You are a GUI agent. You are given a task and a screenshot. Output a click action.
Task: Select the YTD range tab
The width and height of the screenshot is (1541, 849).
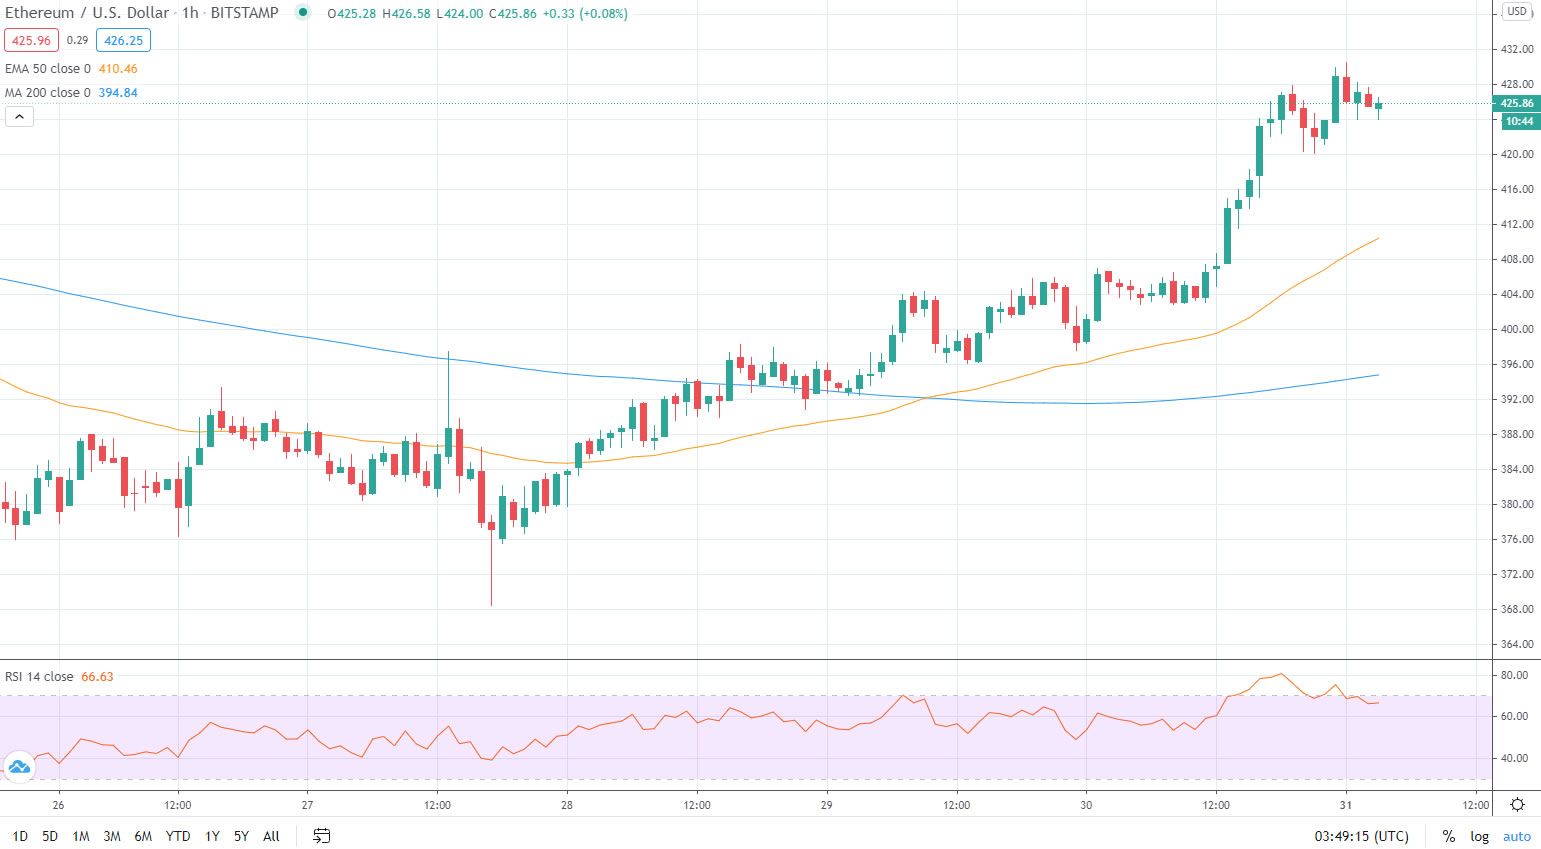coord(177,836)
